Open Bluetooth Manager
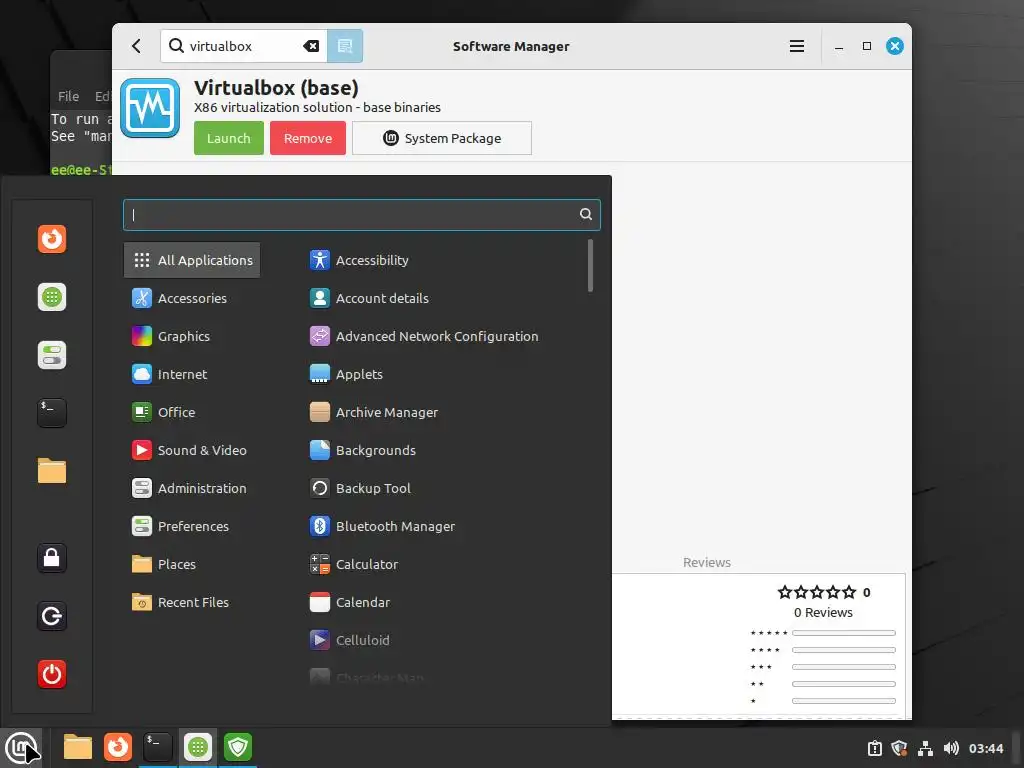 (x=383, y=526)
